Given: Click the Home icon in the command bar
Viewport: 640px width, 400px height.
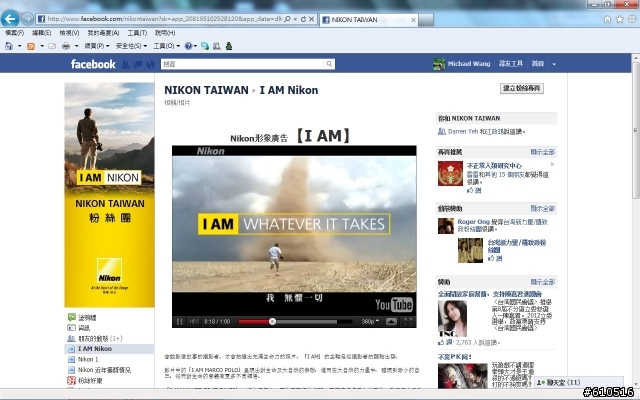Looking at the screenshot, I should [9, 46].
